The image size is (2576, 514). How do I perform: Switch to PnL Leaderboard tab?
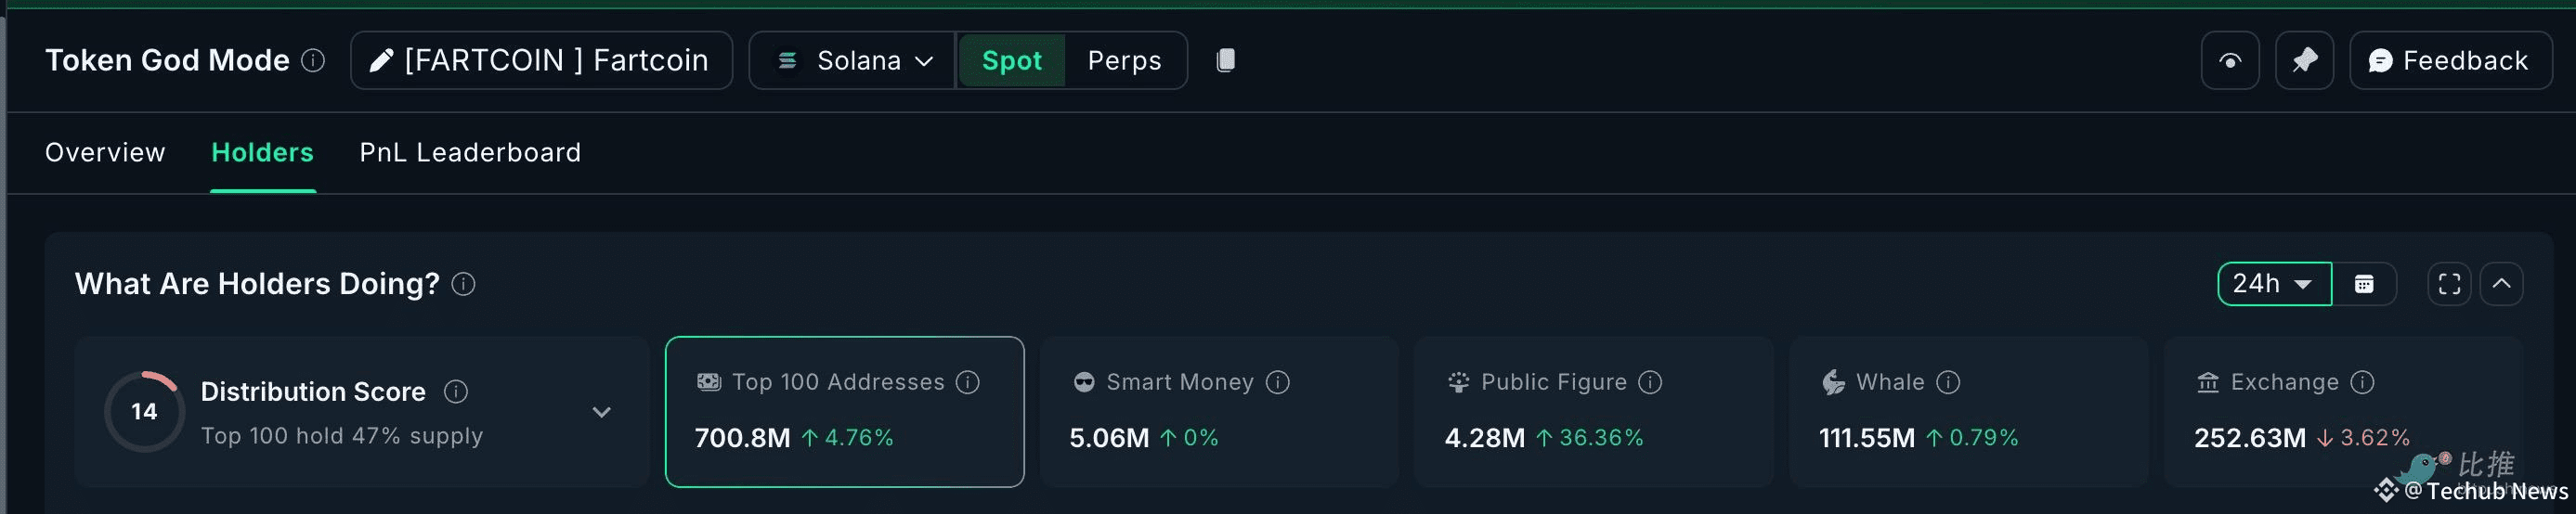pyautogui.click(x=470, y=152)
